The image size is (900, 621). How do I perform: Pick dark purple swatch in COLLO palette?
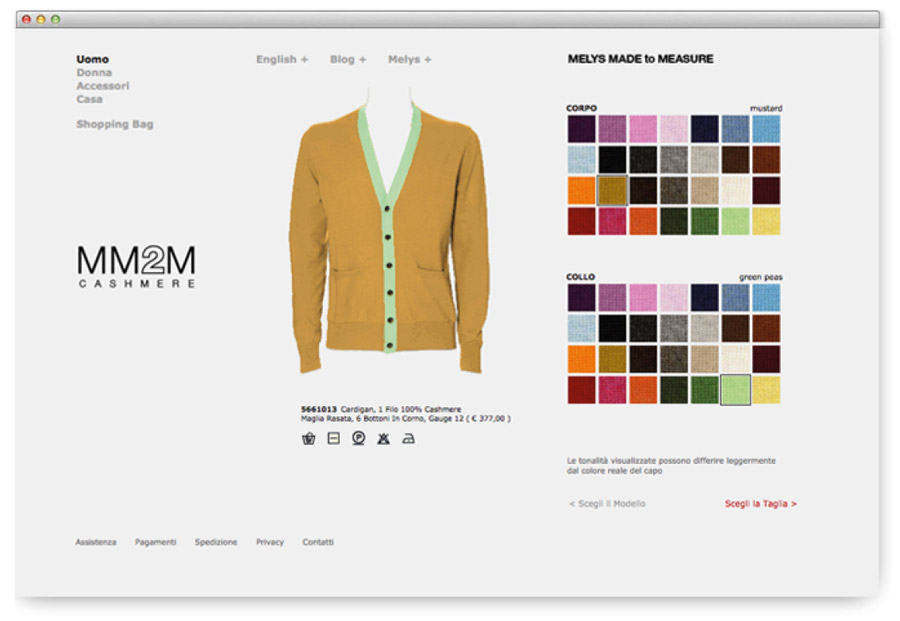coord(581,297)
